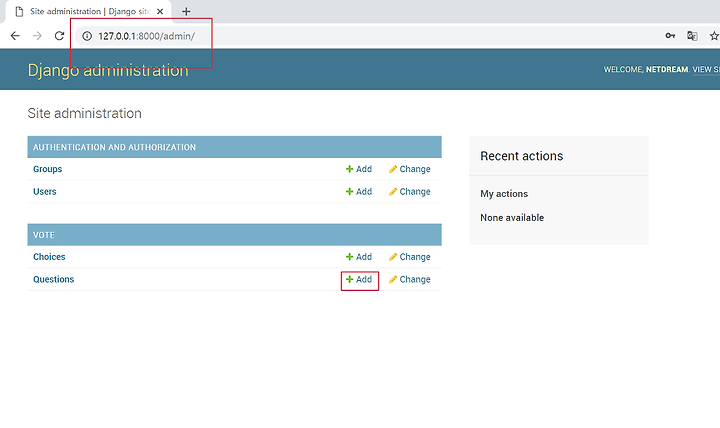This screenshot has width=720, height=428.
Task: Open saved passwords key icon
Action: (x=670, y=36)
